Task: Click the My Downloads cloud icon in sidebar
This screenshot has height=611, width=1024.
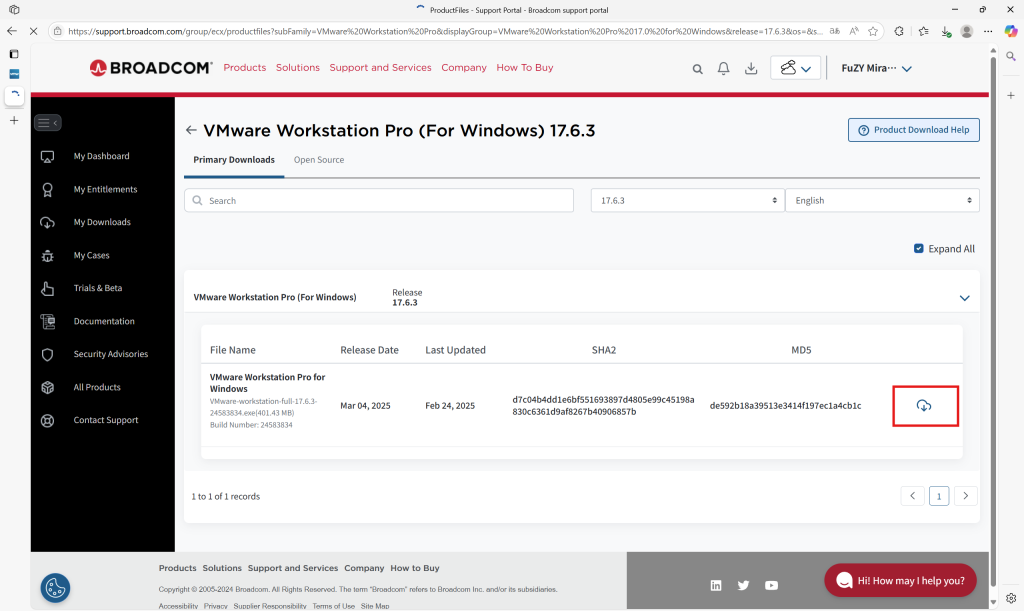Action: [48, 223]
